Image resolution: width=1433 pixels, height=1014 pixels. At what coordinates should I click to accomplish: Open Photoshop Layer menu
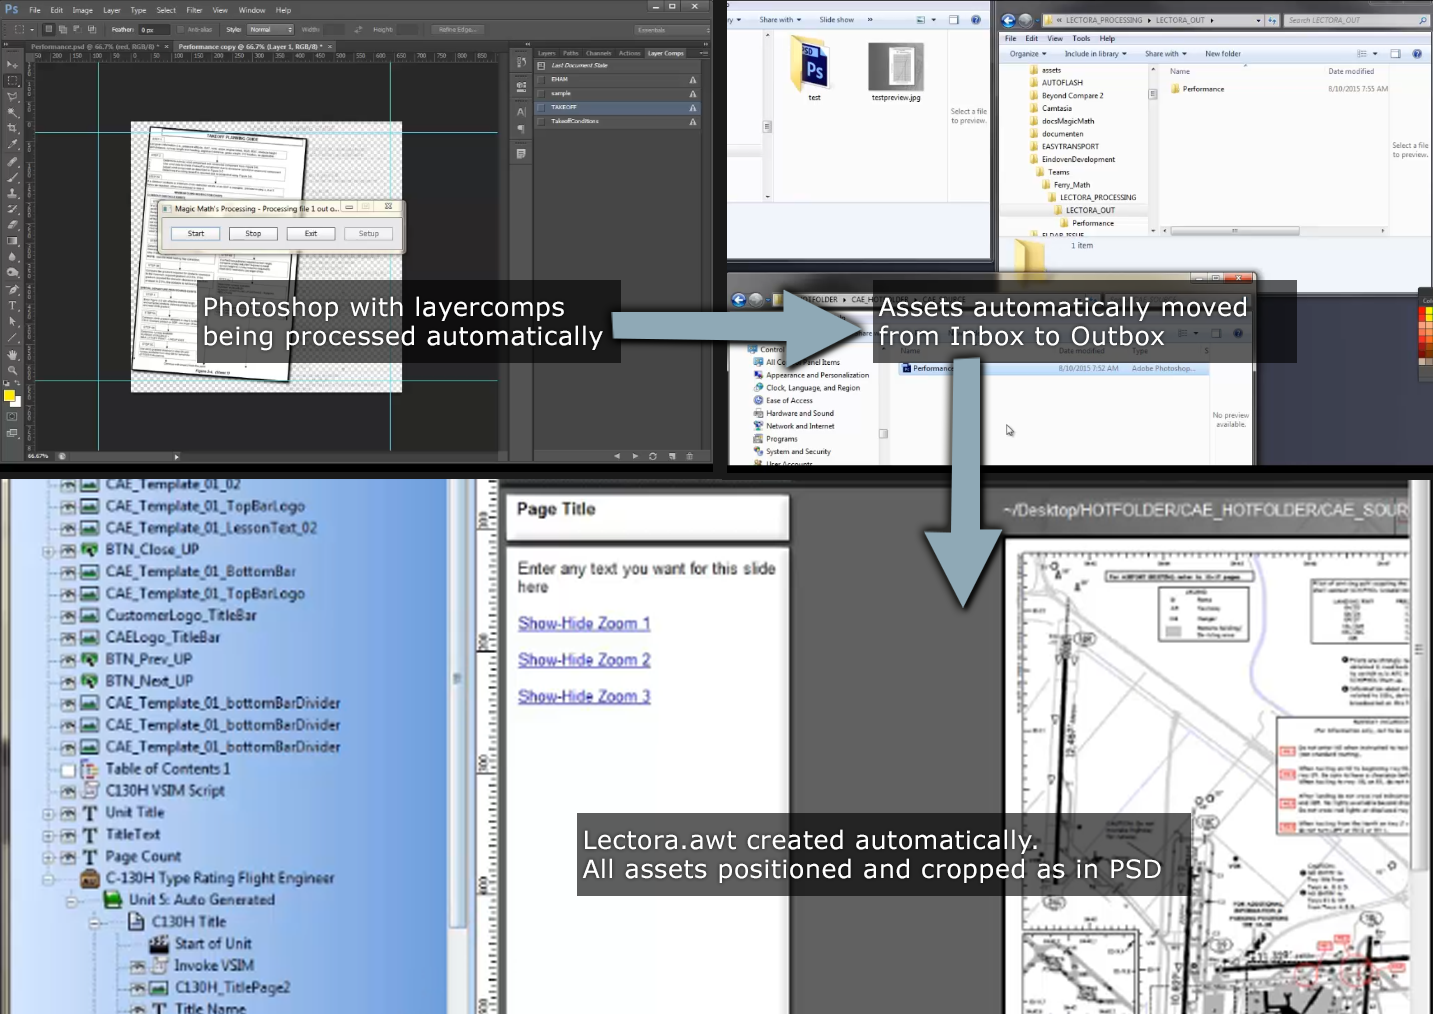click(112, 10)
